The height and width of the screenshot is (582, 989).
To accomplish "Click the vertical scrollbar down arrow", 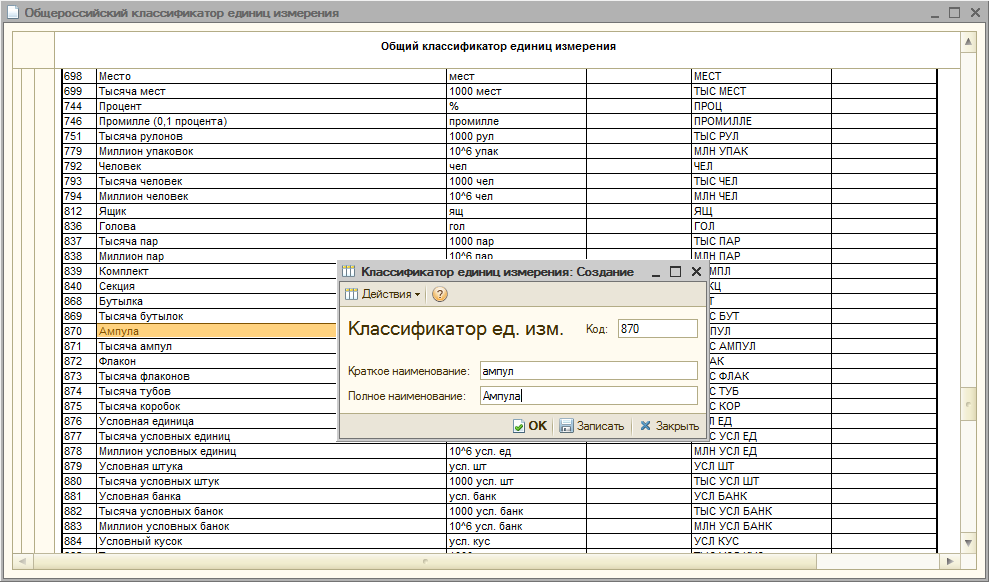I will point(967,540).
